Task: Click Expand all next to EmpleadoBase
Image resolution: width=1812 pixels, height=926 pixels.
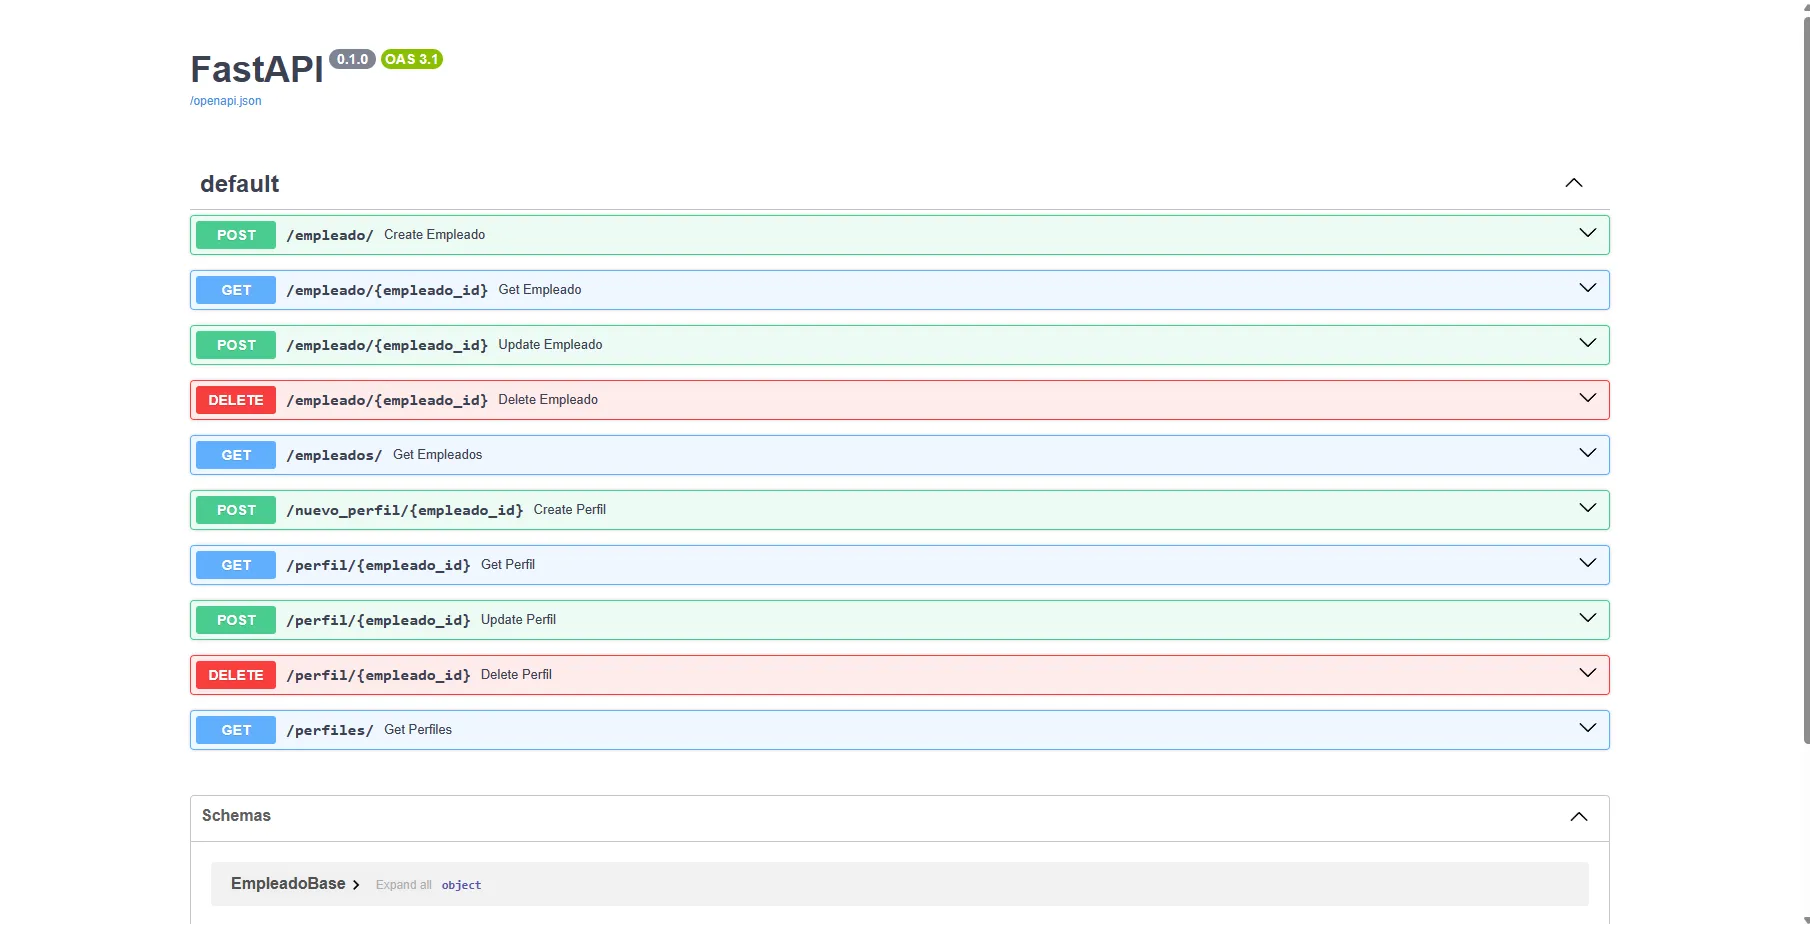Action: 403,885
